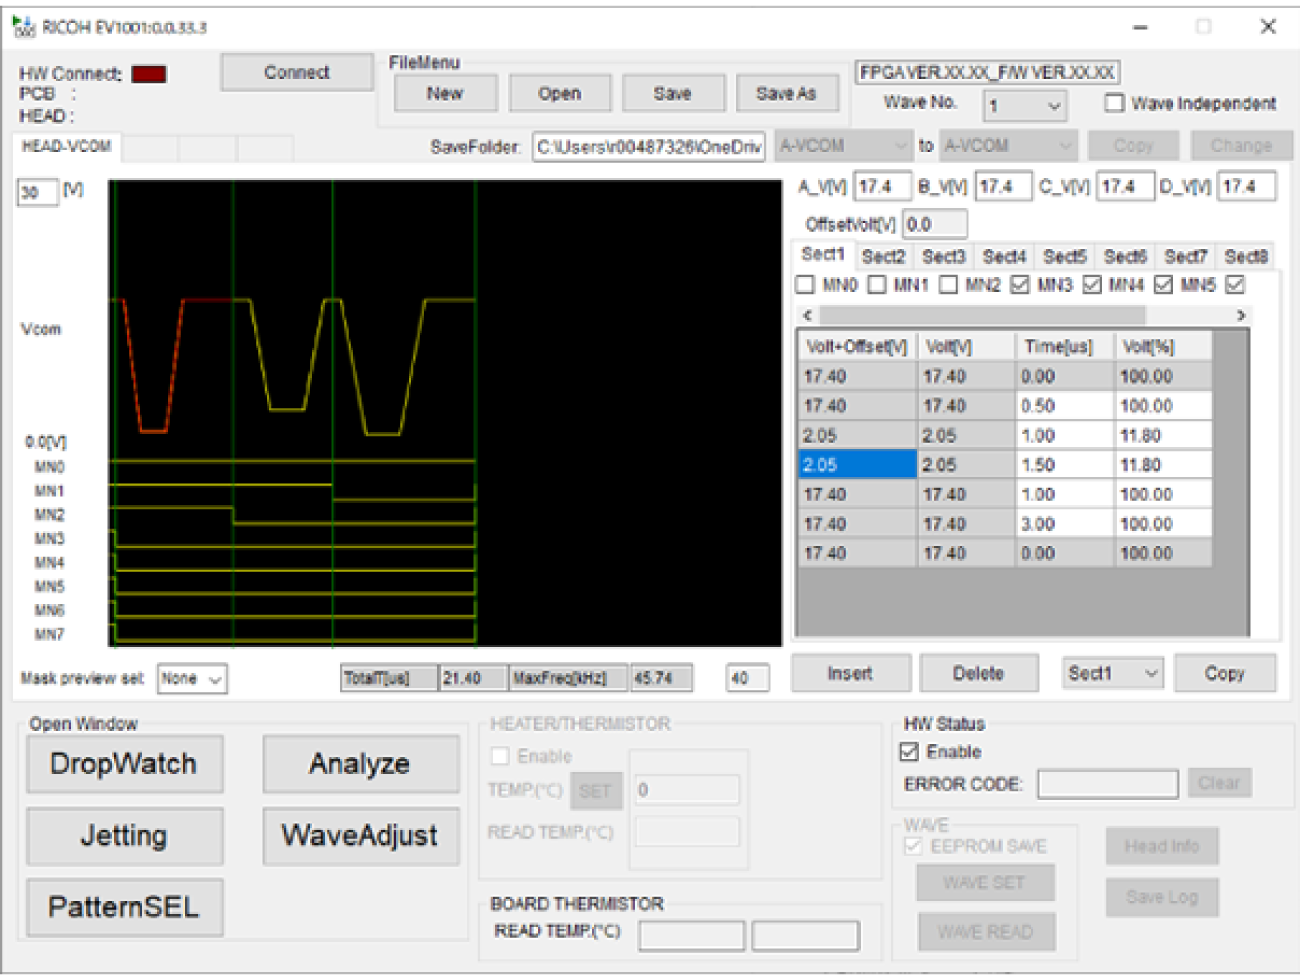Image resolution: width=1300 pixels, height=980 pixels.
Task: Click the Connect button
Action: [x=296, y=72]
